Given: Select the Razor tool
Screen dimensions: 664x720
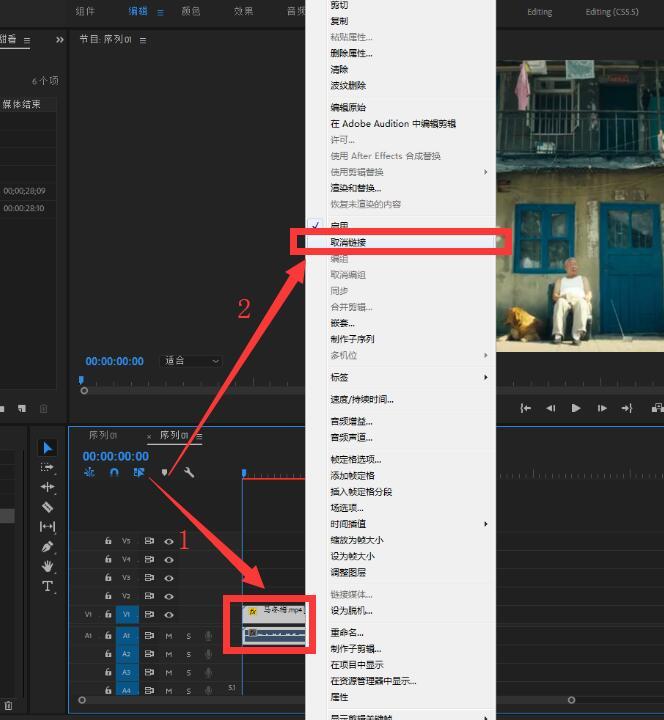Looking at the screenshot, I should pyautogui.click(x=47, y=507).
